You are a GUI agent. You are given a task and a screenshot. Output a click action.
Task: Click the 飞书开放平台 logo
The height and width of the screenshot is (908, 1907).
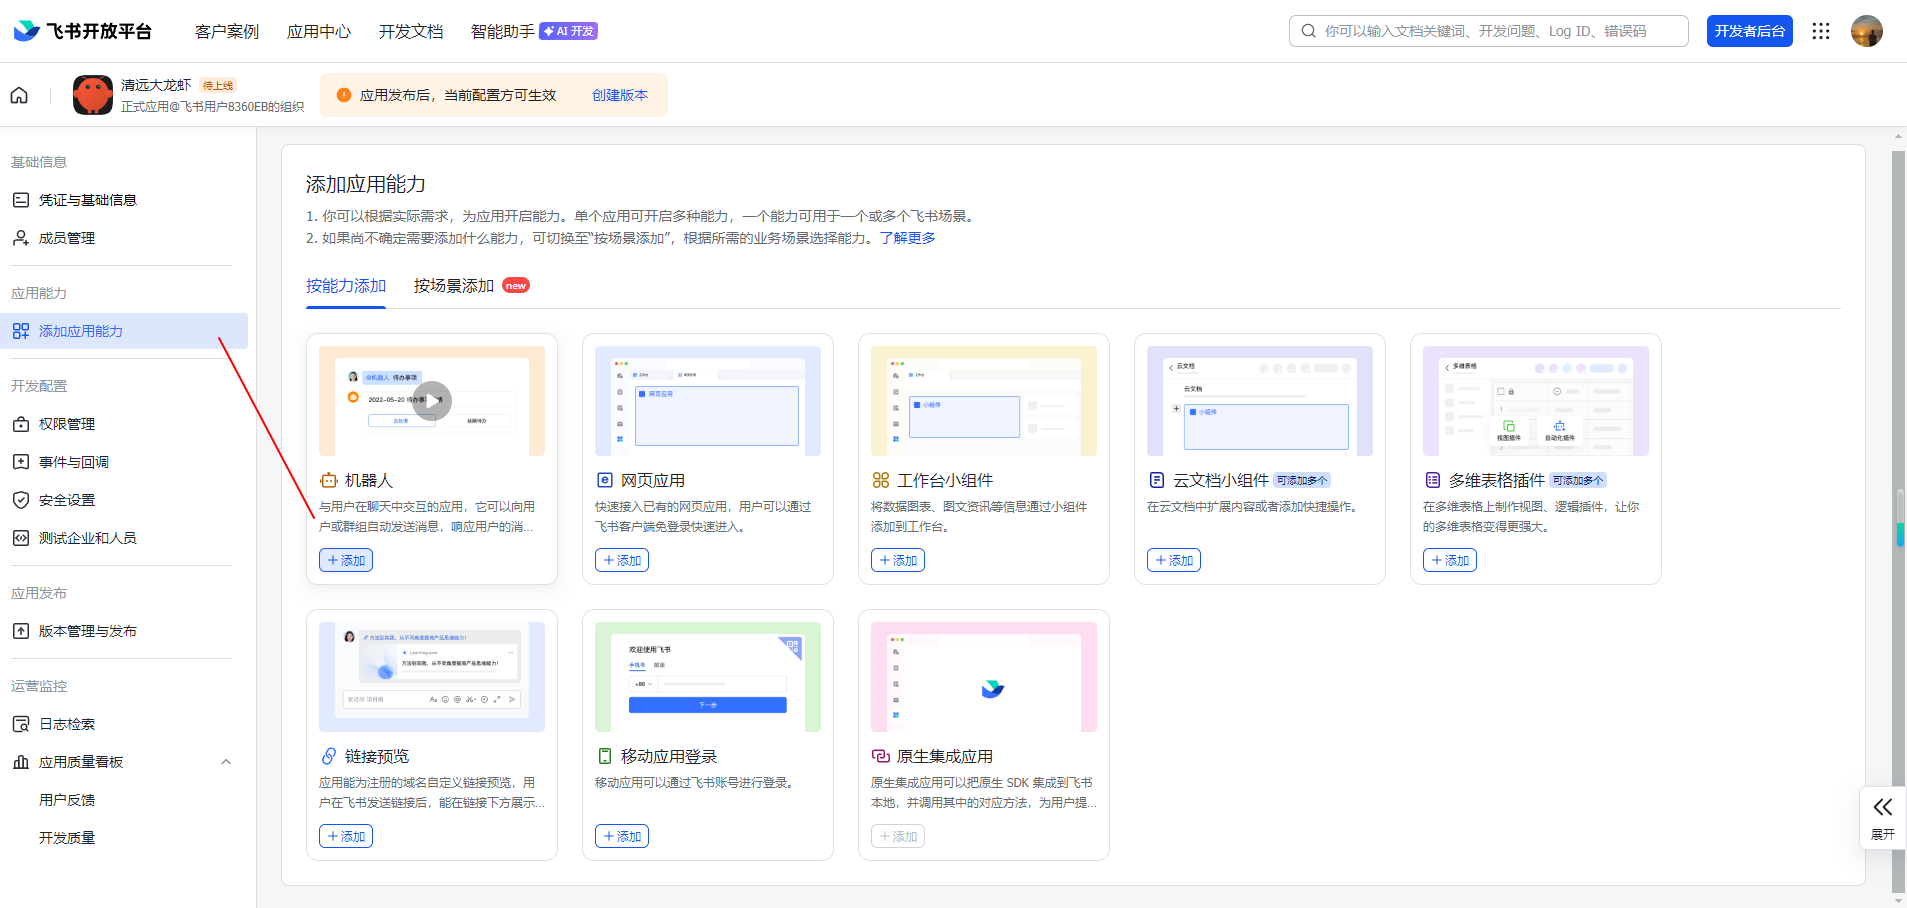point(81,30)
